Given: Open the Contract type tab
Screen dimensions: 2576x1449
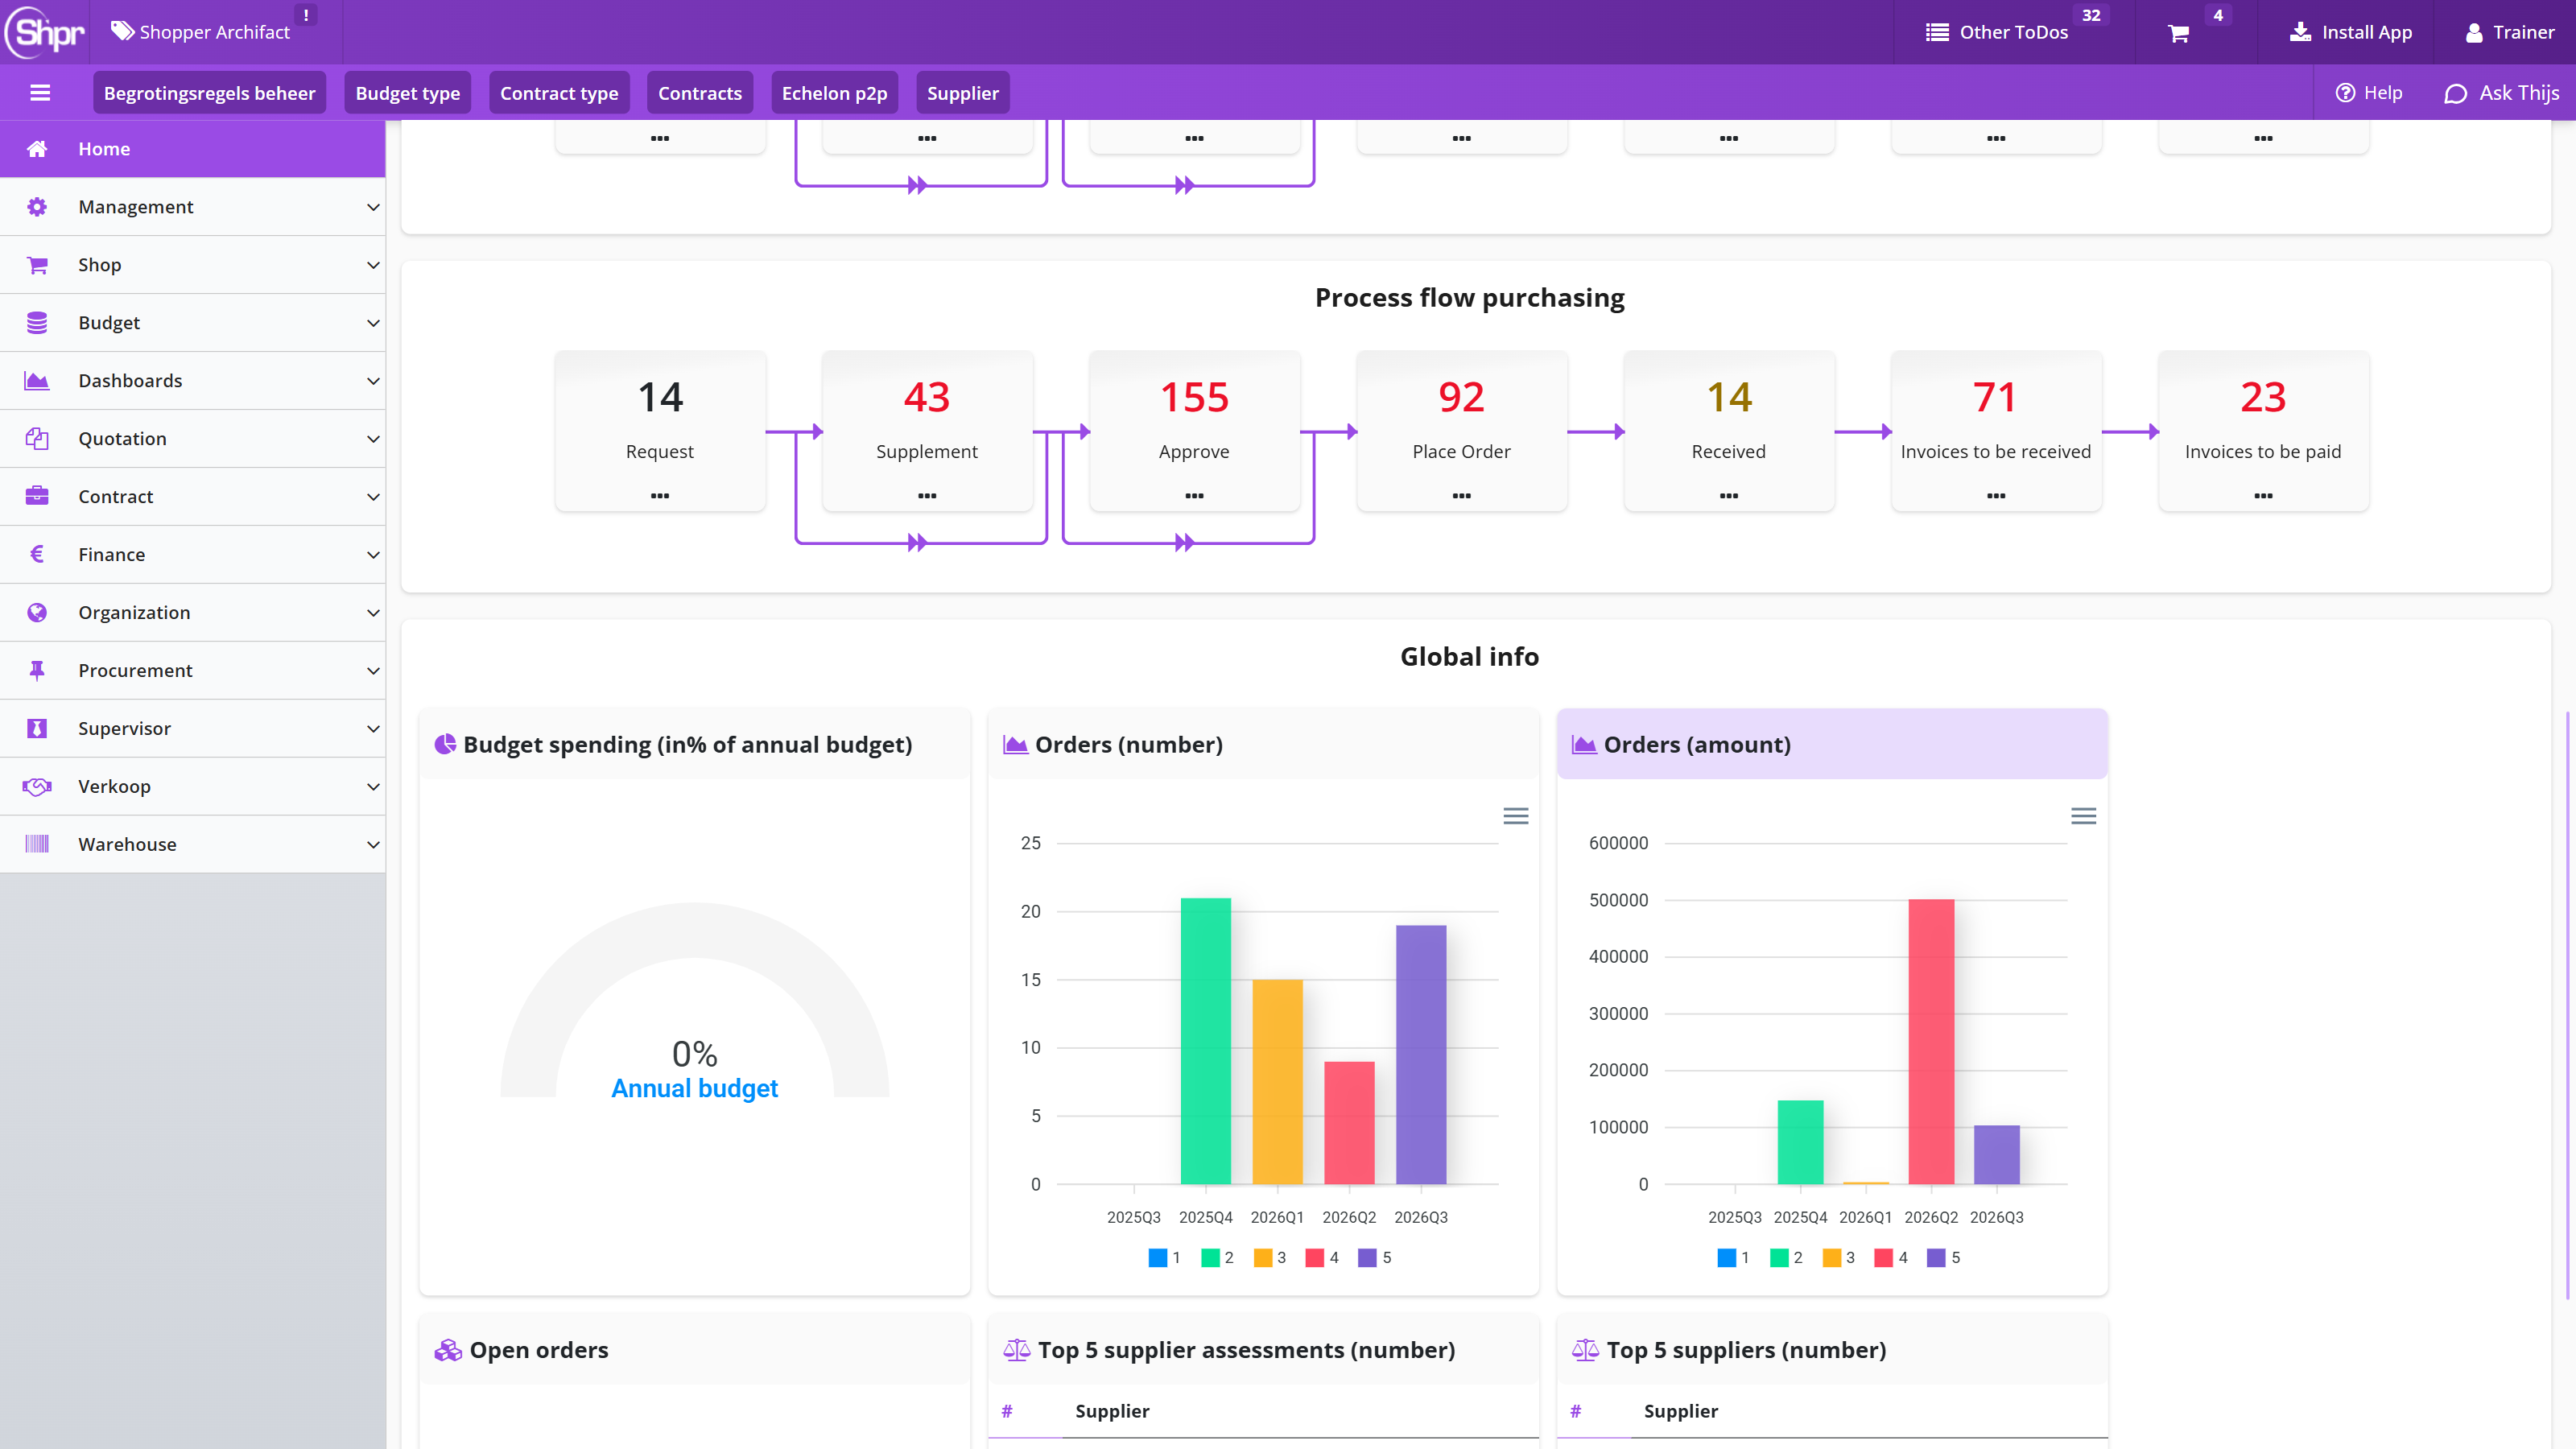Looking at the screenshot, I should (559, 93).
